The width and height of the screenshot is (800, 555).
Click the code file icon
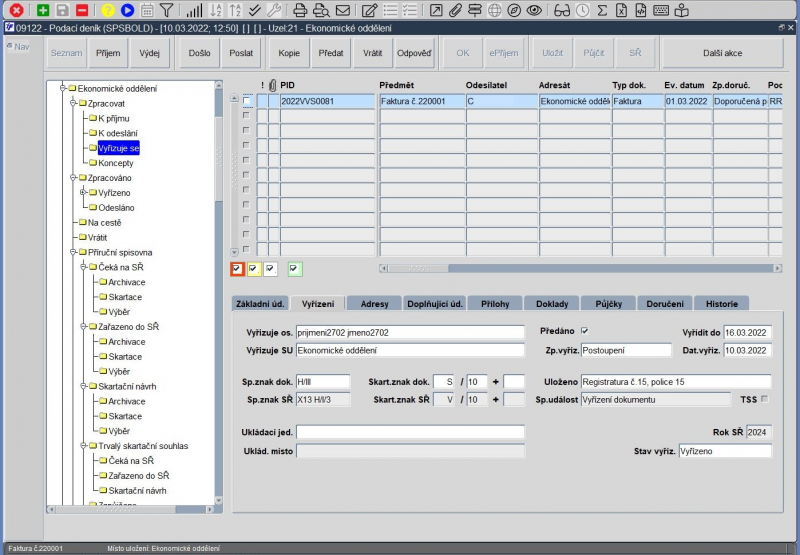point(641,10)
